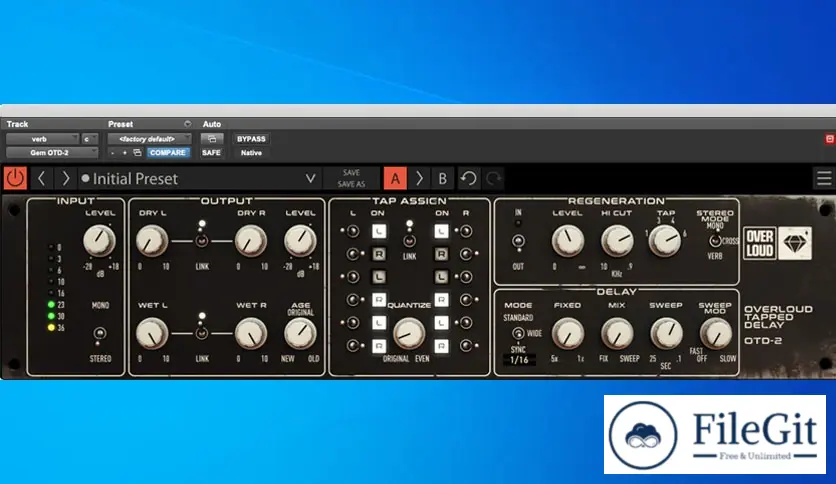This screenshot has width=836, height=484.
Task: Click the SAFE button
Action: (211, 152)
